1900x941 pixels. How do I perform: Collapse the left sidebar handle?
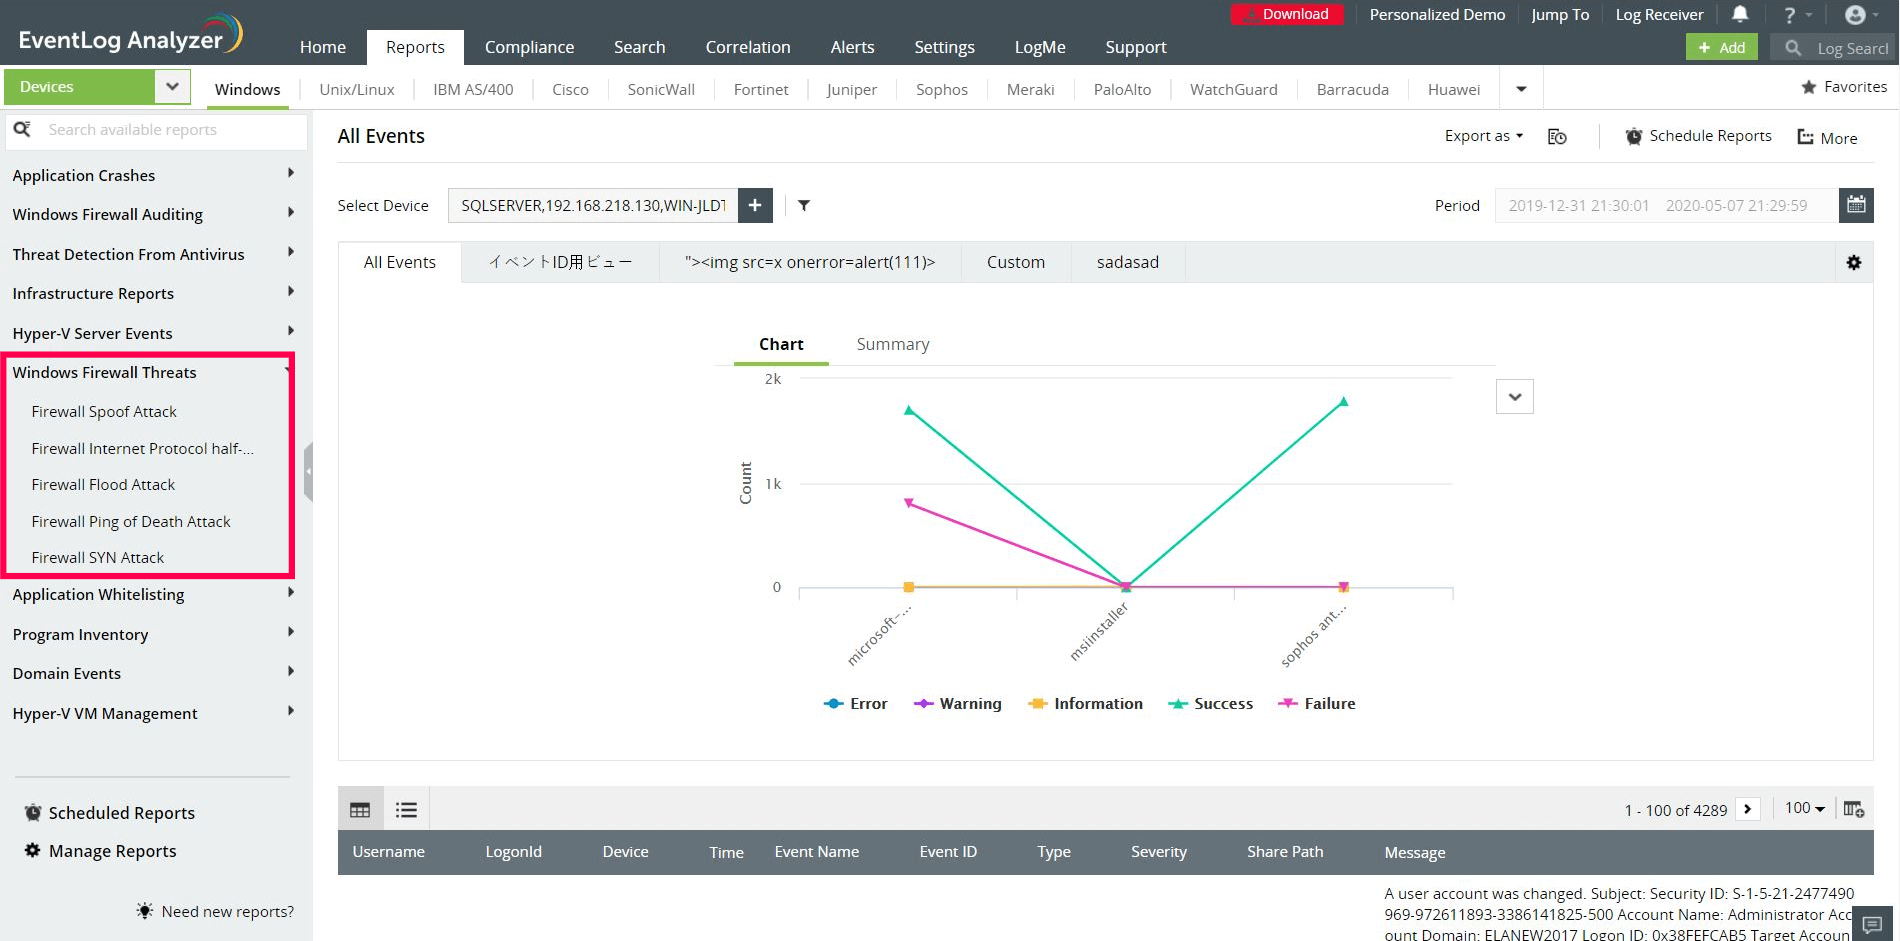[308, 471]
